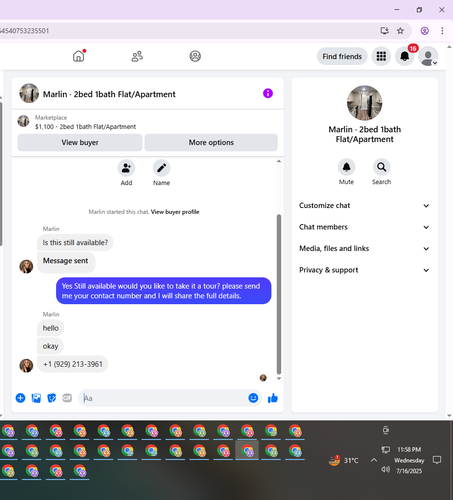Click the purple conversation information icon

[x=268, y=93]
